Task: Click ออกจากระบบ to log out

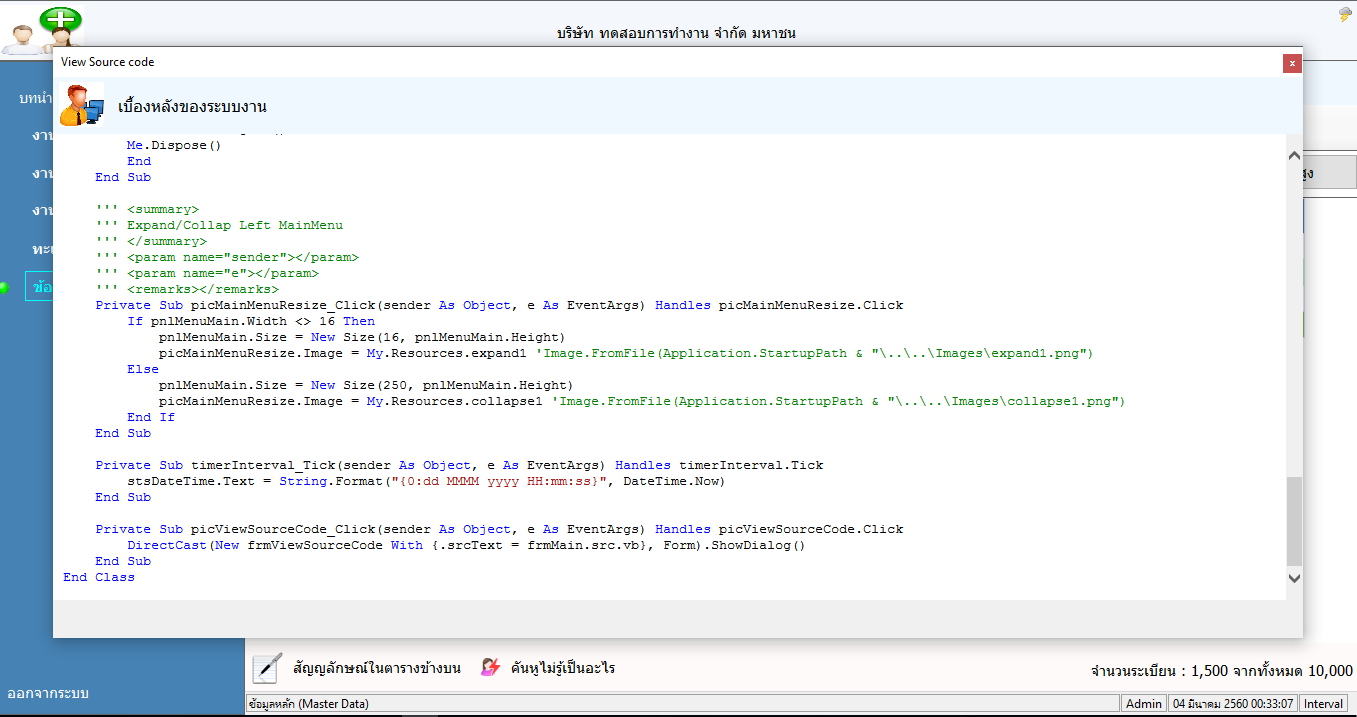Action: coord(48,693)
